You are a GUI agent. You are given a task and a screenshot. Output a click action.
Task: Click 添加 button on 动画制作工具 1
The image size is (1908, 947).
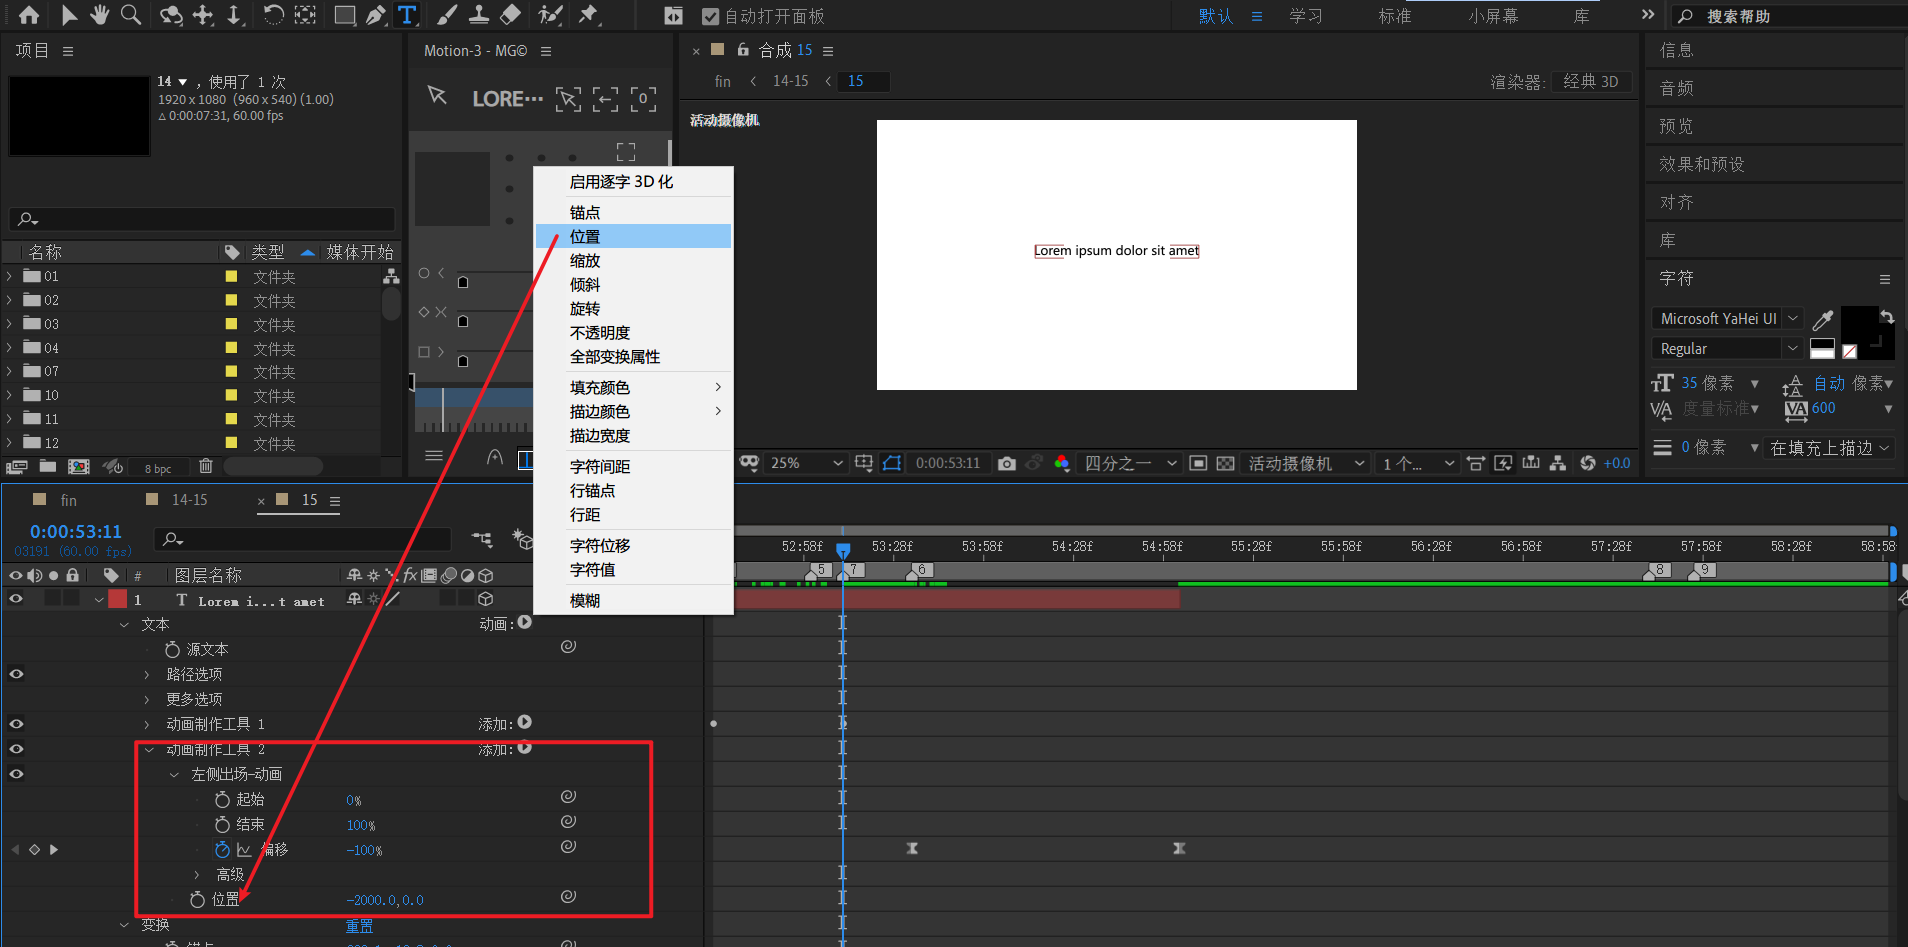524,722
